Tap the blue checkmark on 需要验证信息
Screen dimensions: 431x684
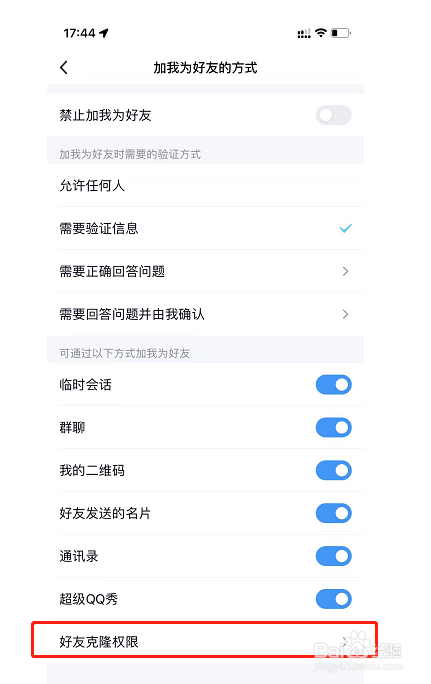[345, 228]
